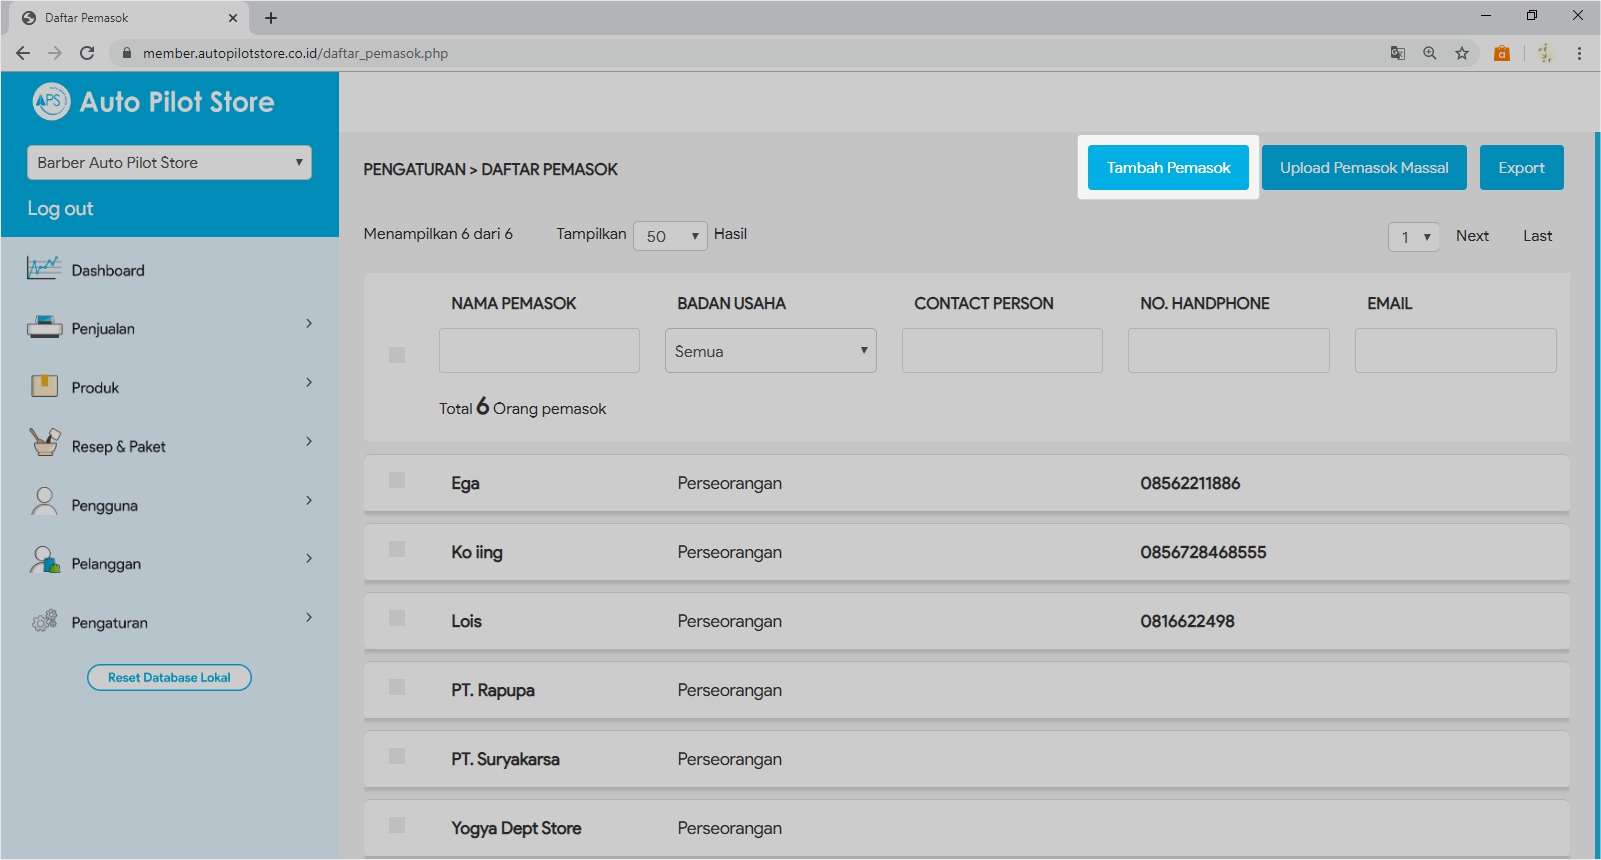Click the Pelanggan customer icon
1601x860 pixels.
(x=44, y=561)
